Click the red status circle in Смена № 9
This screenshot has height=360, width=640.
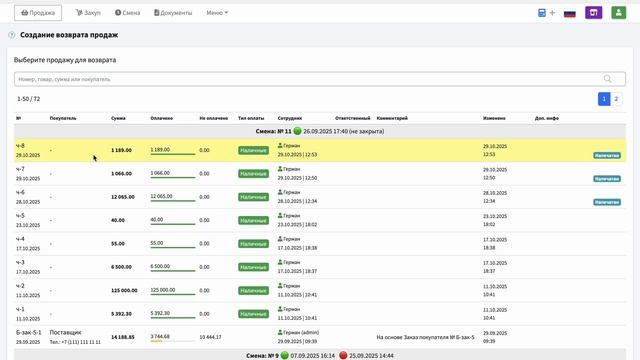[343, 356]
